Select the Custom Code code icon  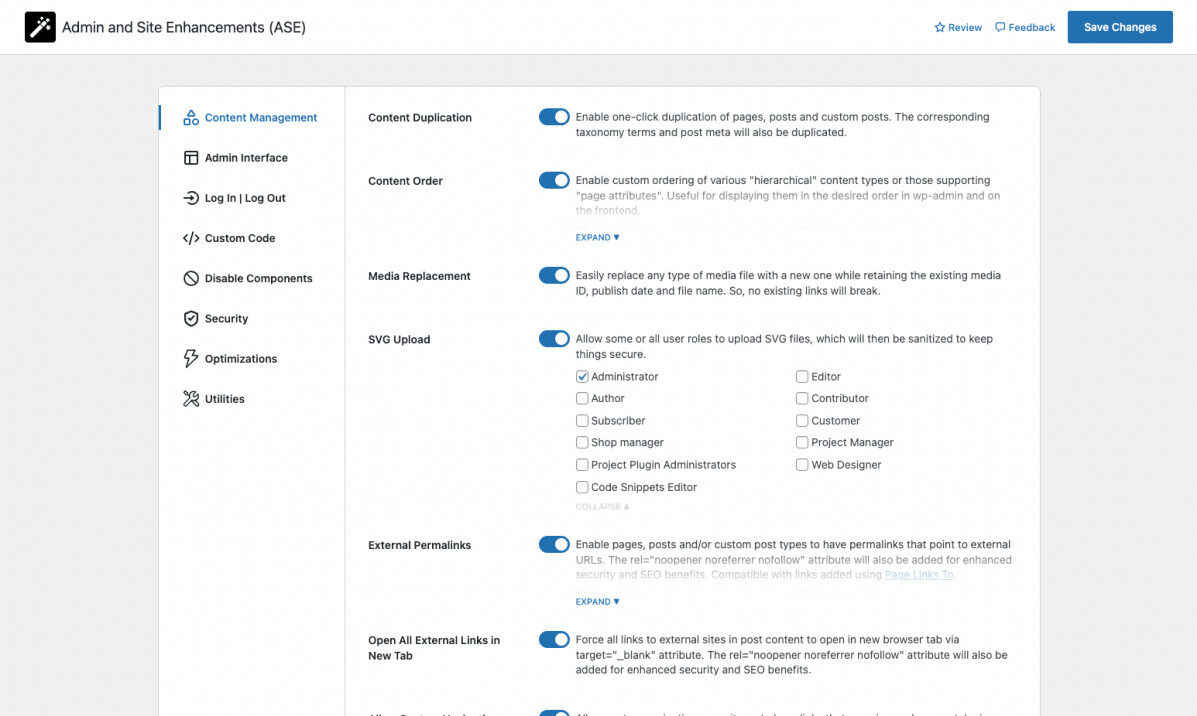tap(188, 238)
